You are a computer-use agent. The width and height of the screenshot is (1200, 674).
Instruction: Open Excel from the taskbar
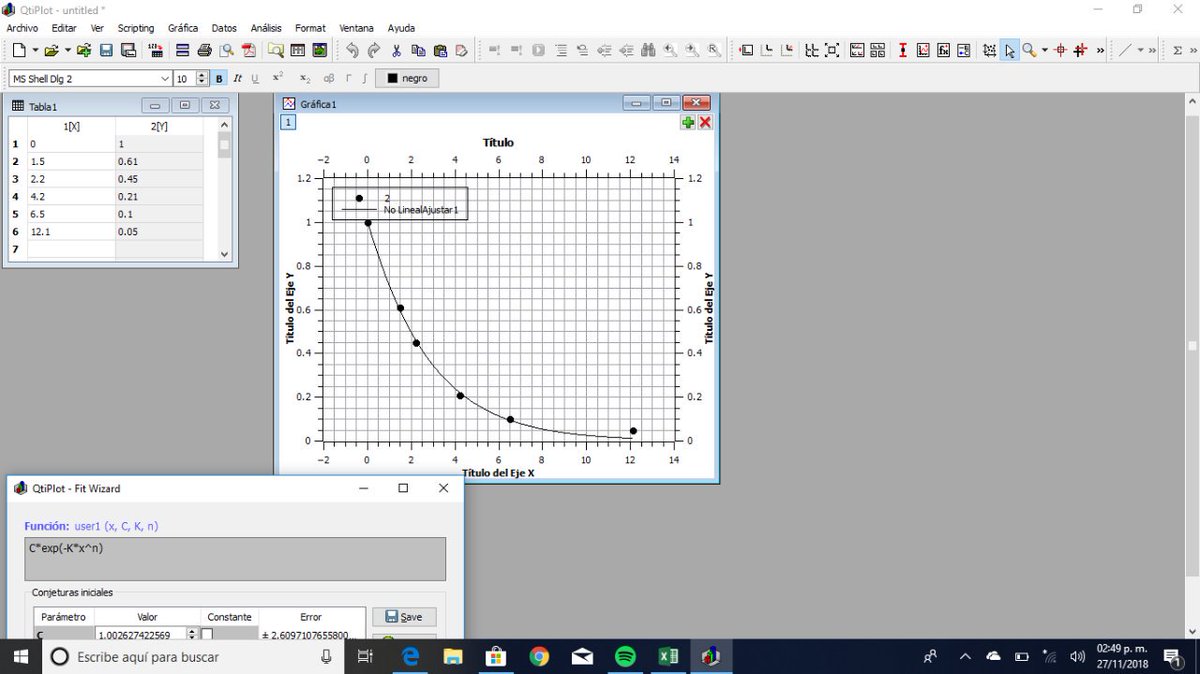668,656
